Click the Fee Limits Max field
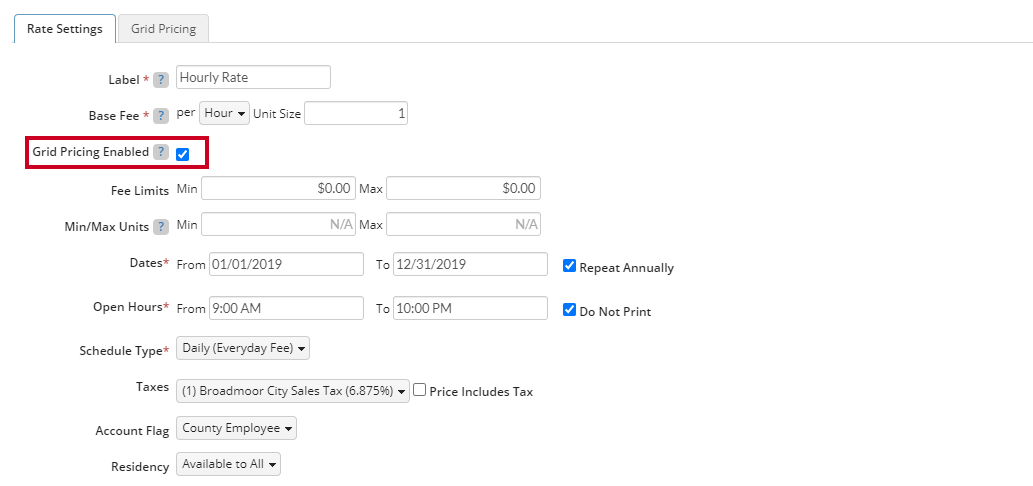Viewport: 1033px width, 486px height. point(464,188)
